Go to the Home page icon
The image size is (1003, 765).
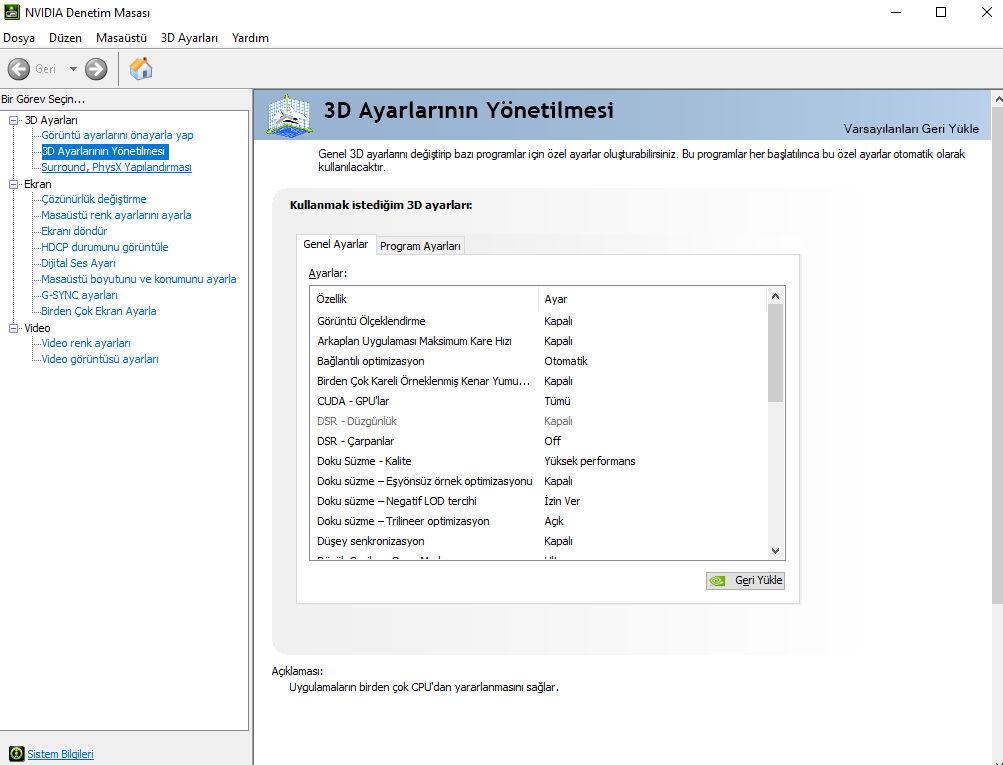point(141,68)
